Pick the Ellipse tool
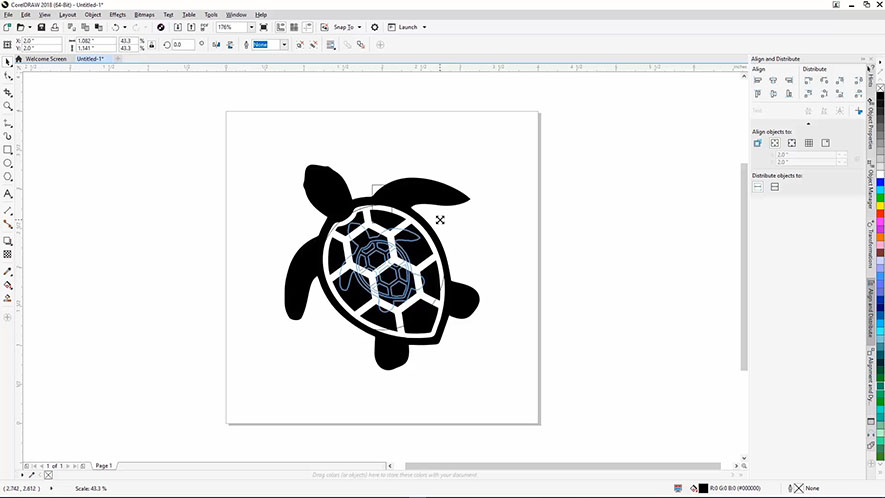The width and height of the screenshot is (885, 498). coord(8,163)
